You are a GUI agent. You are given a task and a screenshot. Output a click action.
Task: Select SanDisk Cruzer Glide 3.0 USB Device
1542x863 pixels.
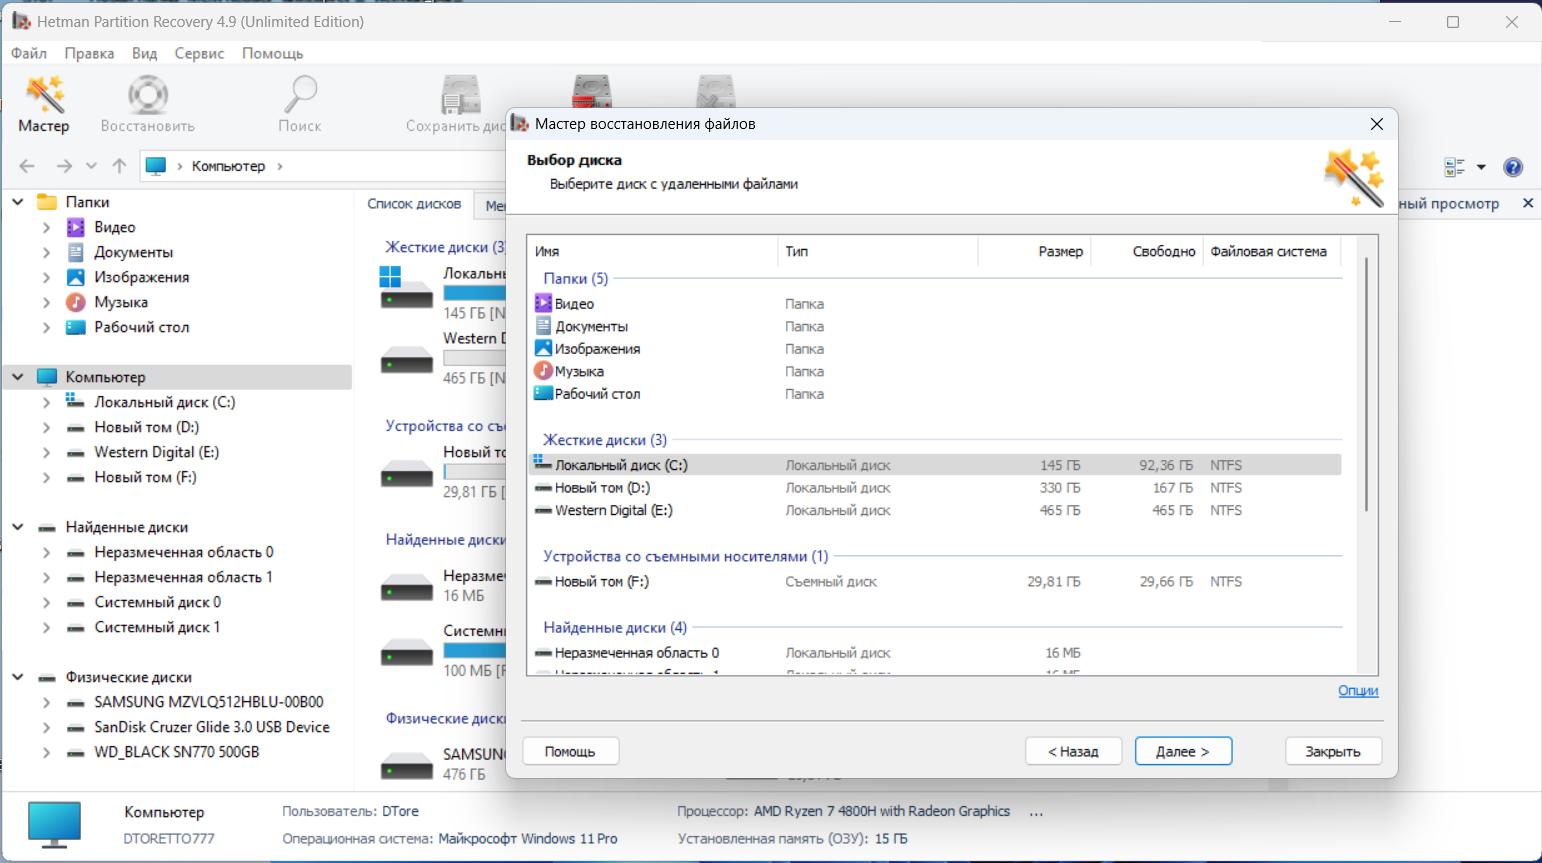pyautogui.click(x=212, y=727)
